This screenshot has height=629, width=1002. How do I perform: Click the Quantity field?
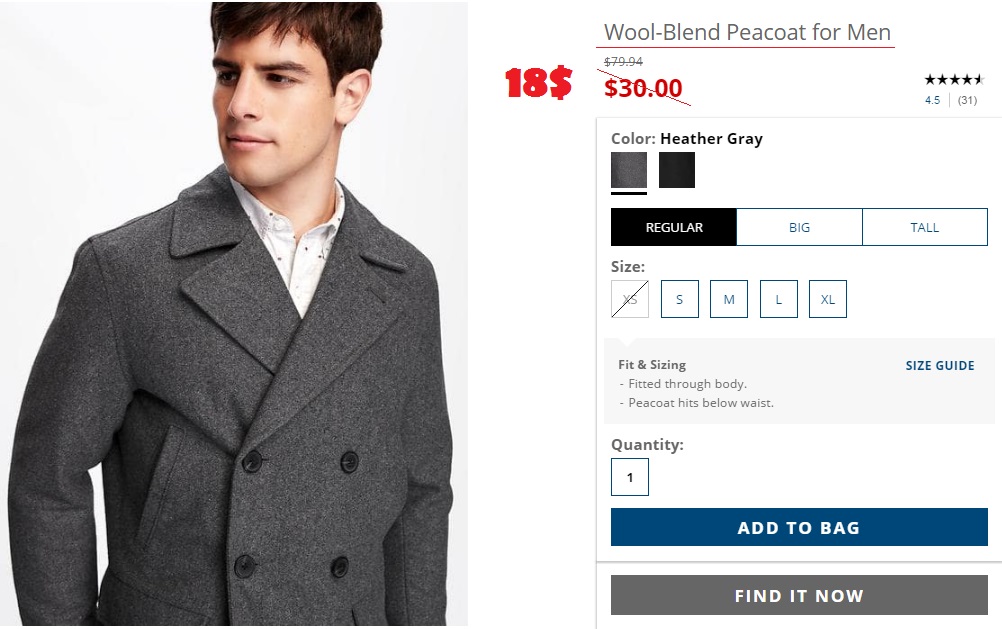pos(630,477)
